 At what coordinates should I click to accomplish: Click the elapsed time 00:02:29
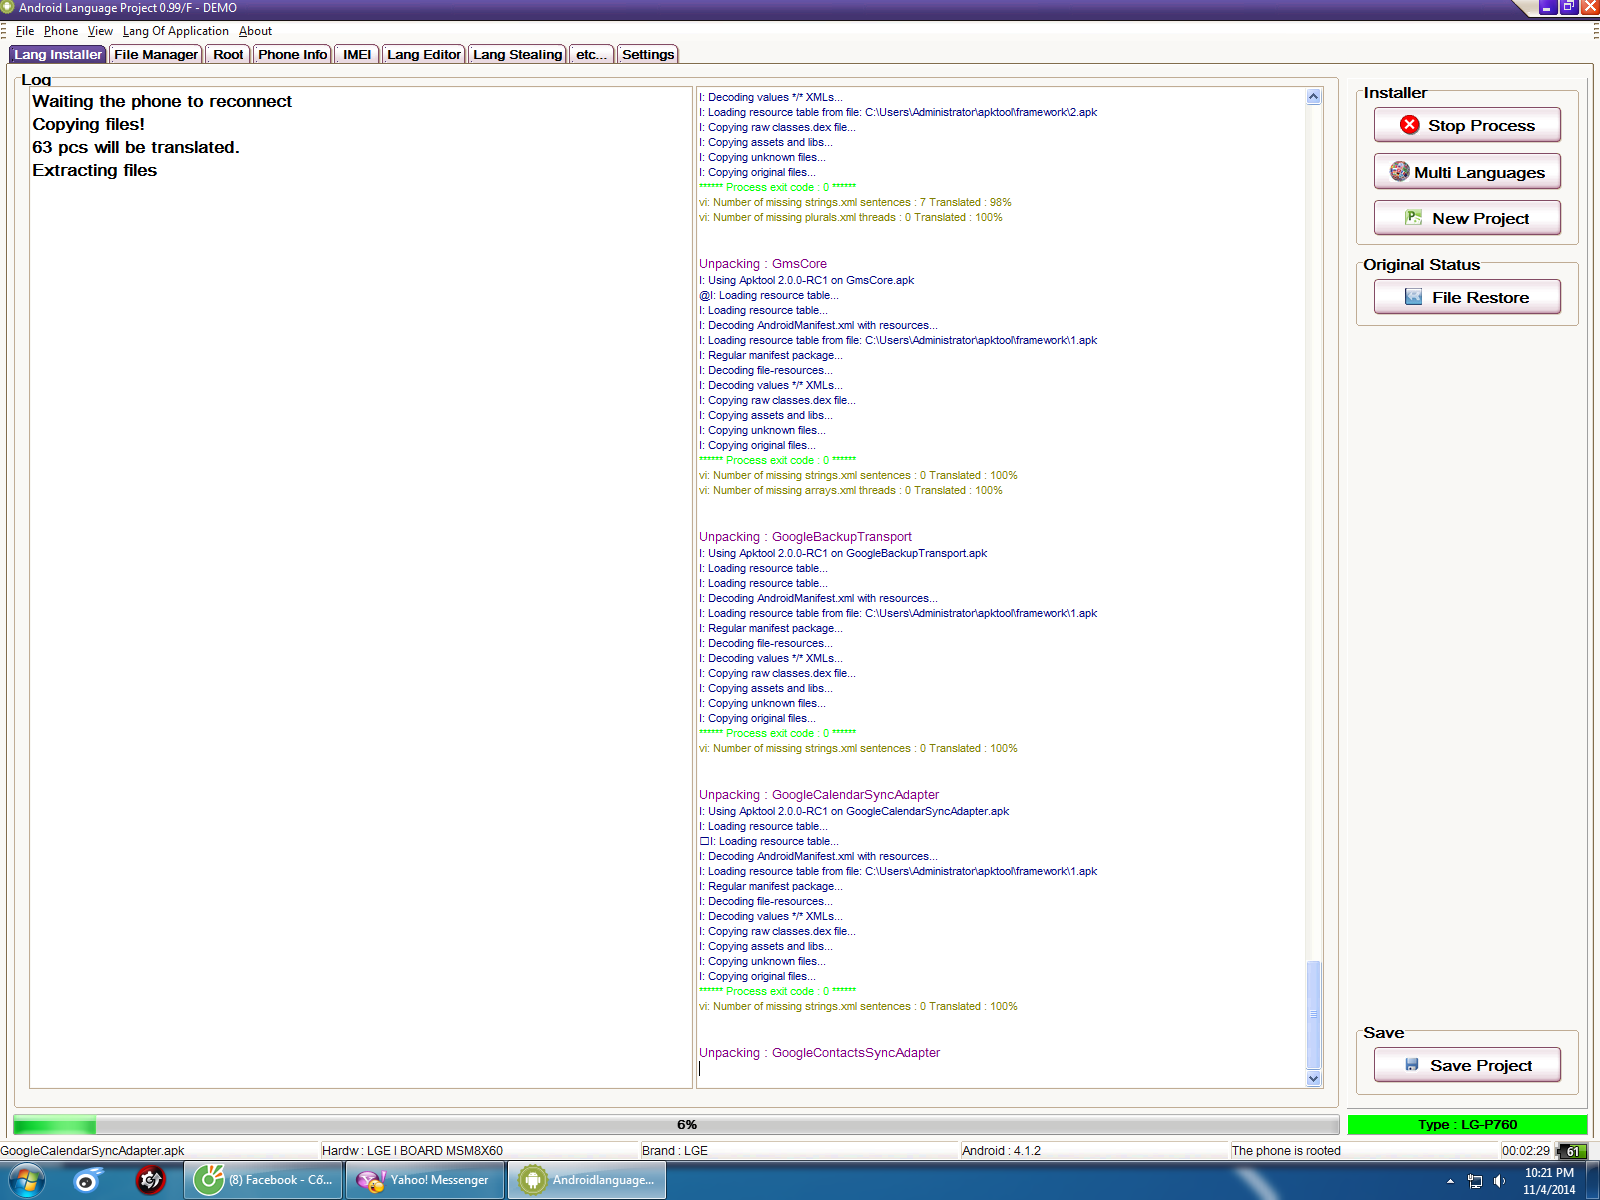1526,1151
